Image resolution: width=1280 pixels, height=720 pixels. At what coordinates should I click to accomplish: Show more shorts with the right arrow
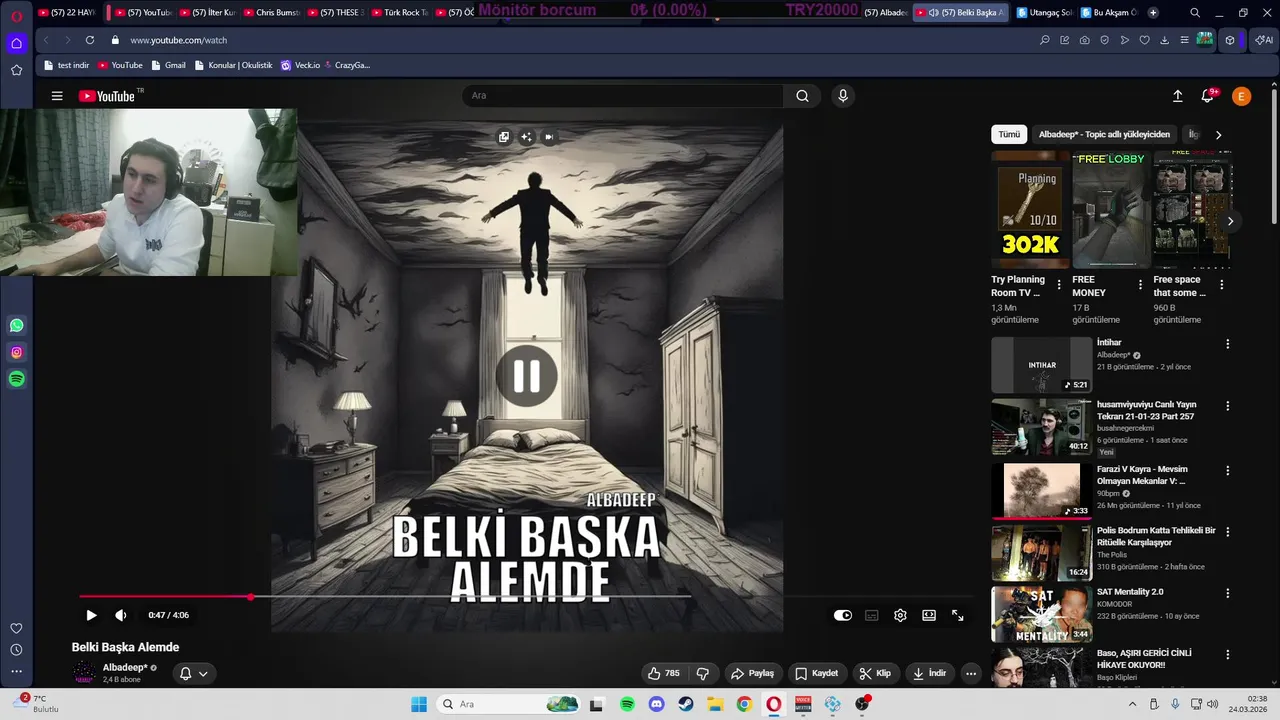(1230, 221)
